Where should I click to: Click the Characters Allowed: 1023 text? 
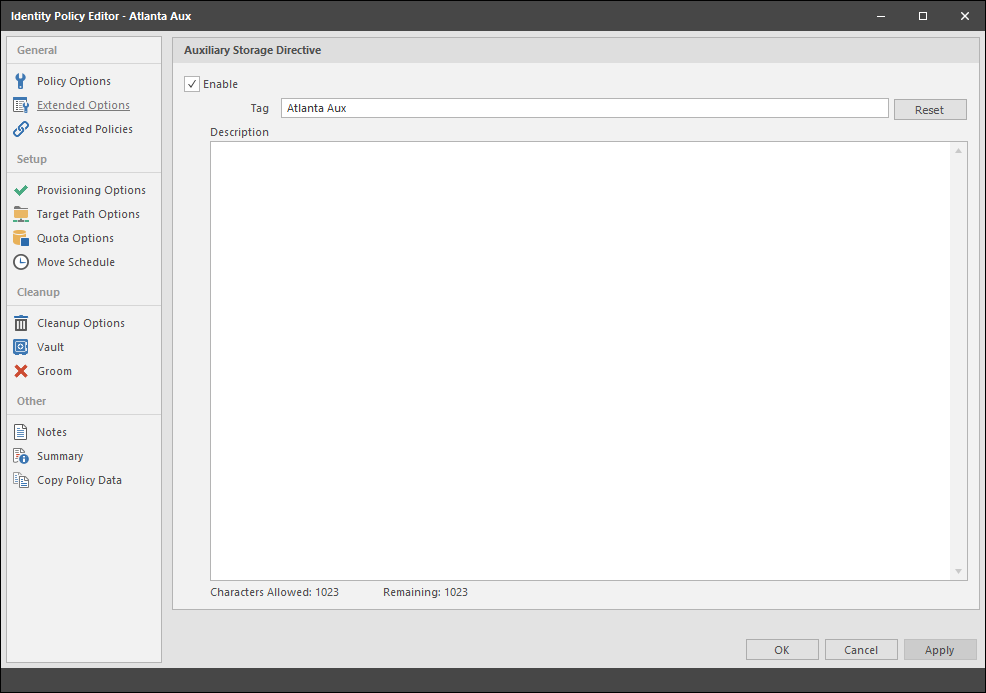[x=274, y=592]
